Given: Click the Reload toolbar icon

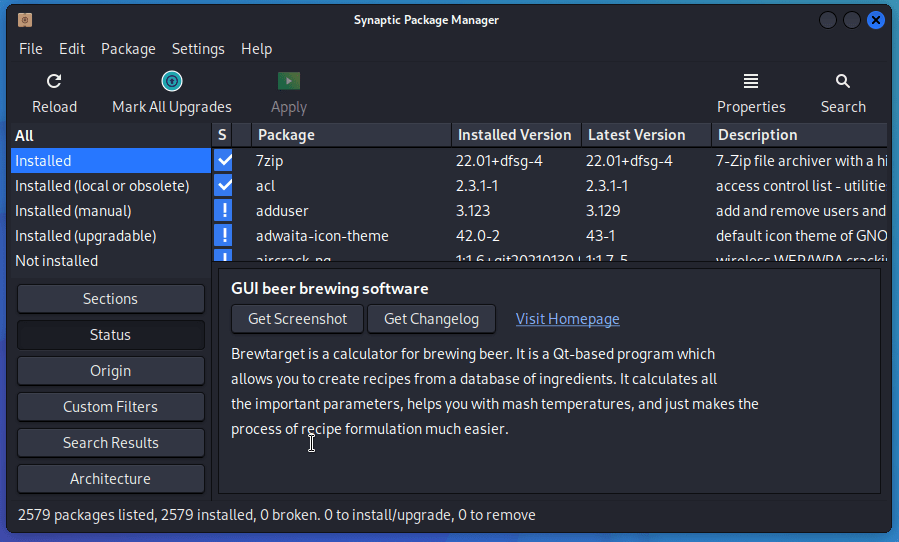Looking at the screenshot, I should [x=54, y=82].
